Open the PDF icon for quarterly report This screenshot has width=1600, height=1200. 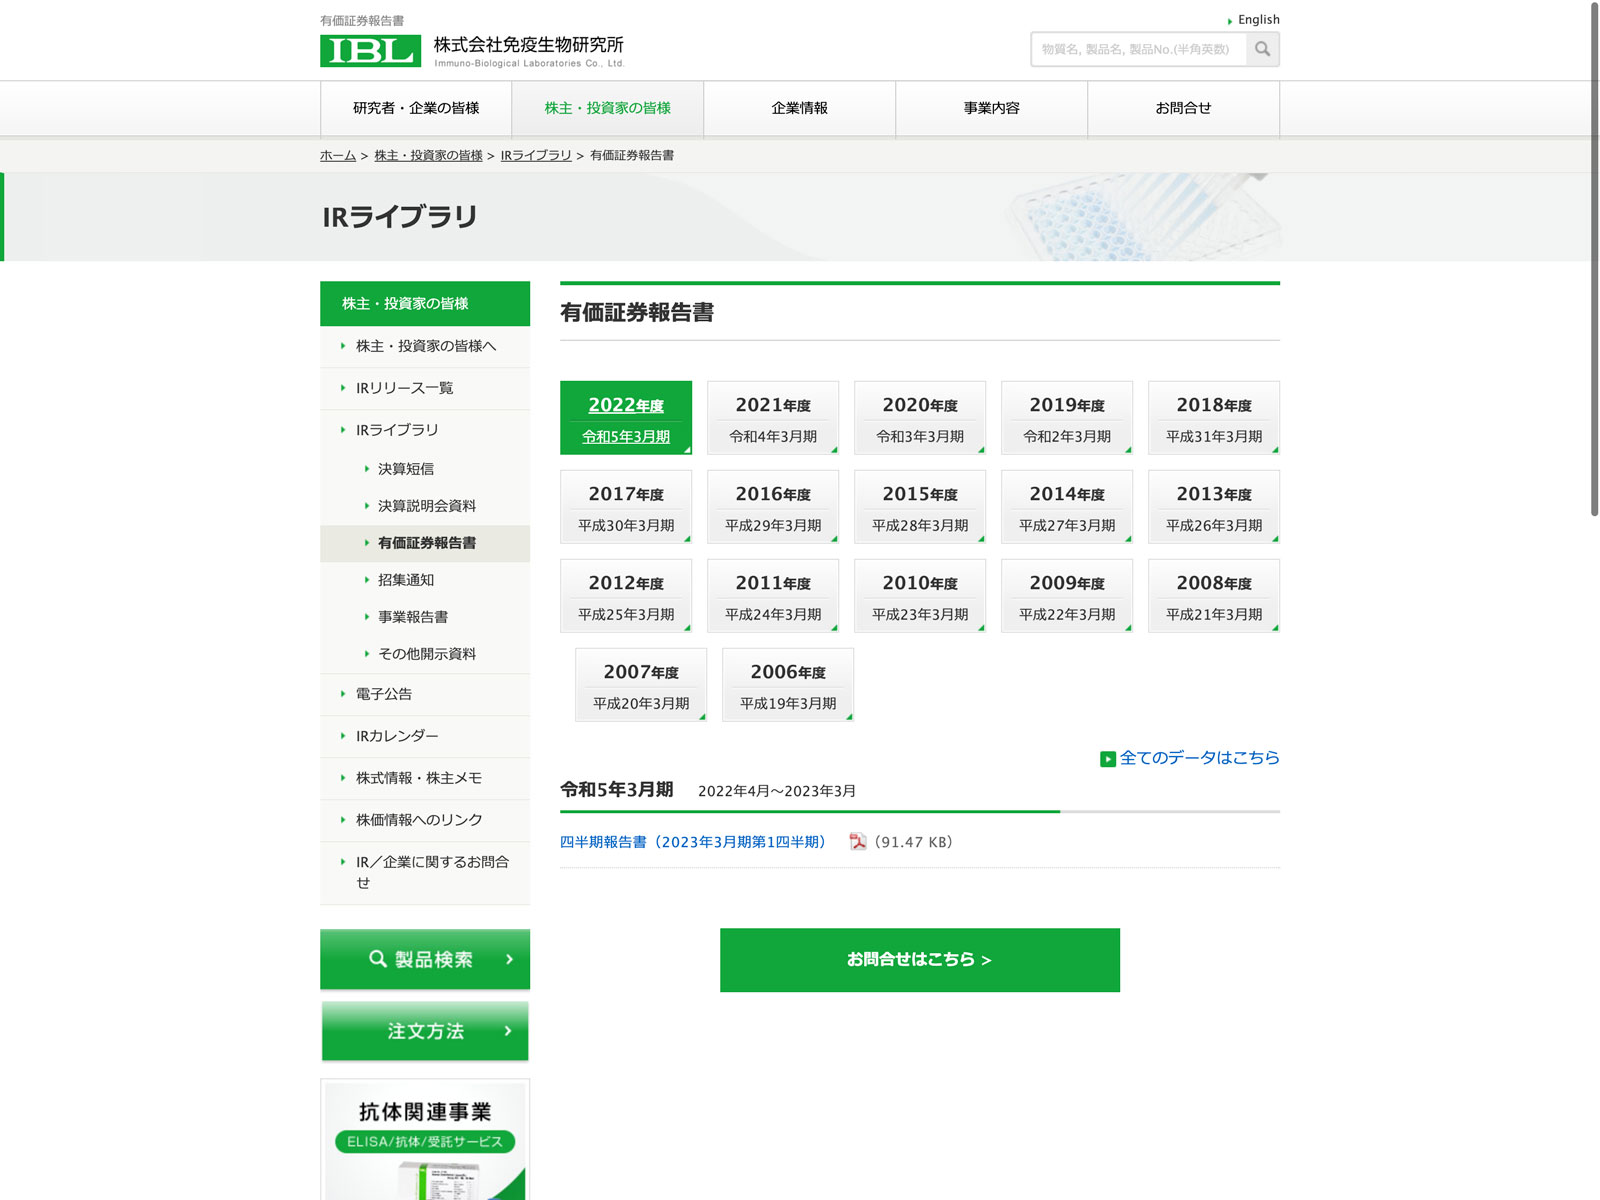point(857,842)
